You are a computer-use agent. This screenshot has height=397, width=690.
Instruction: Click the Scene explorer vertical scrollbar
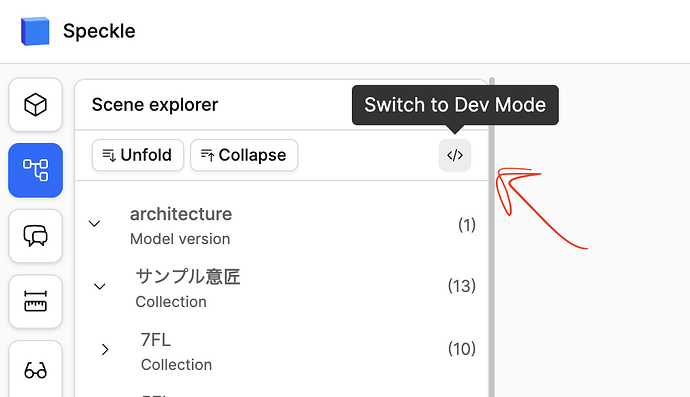click(492, 238)
